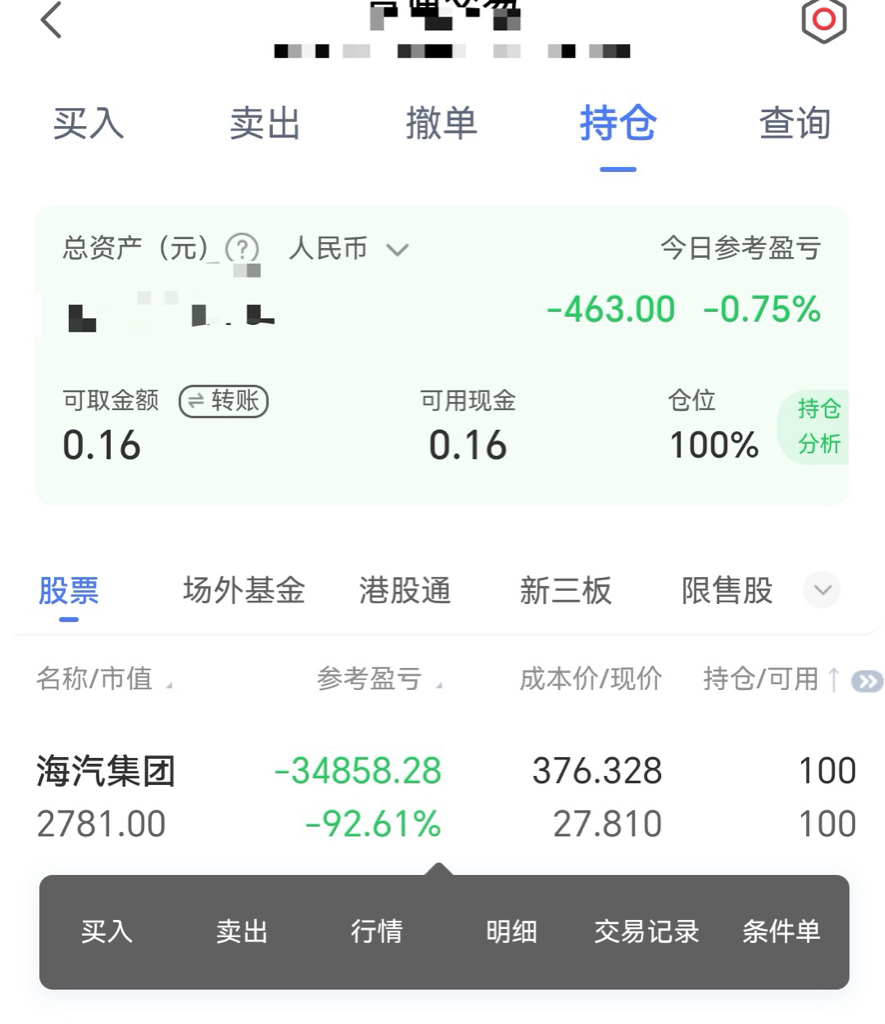Open the 查询 tab

[795, 123]
